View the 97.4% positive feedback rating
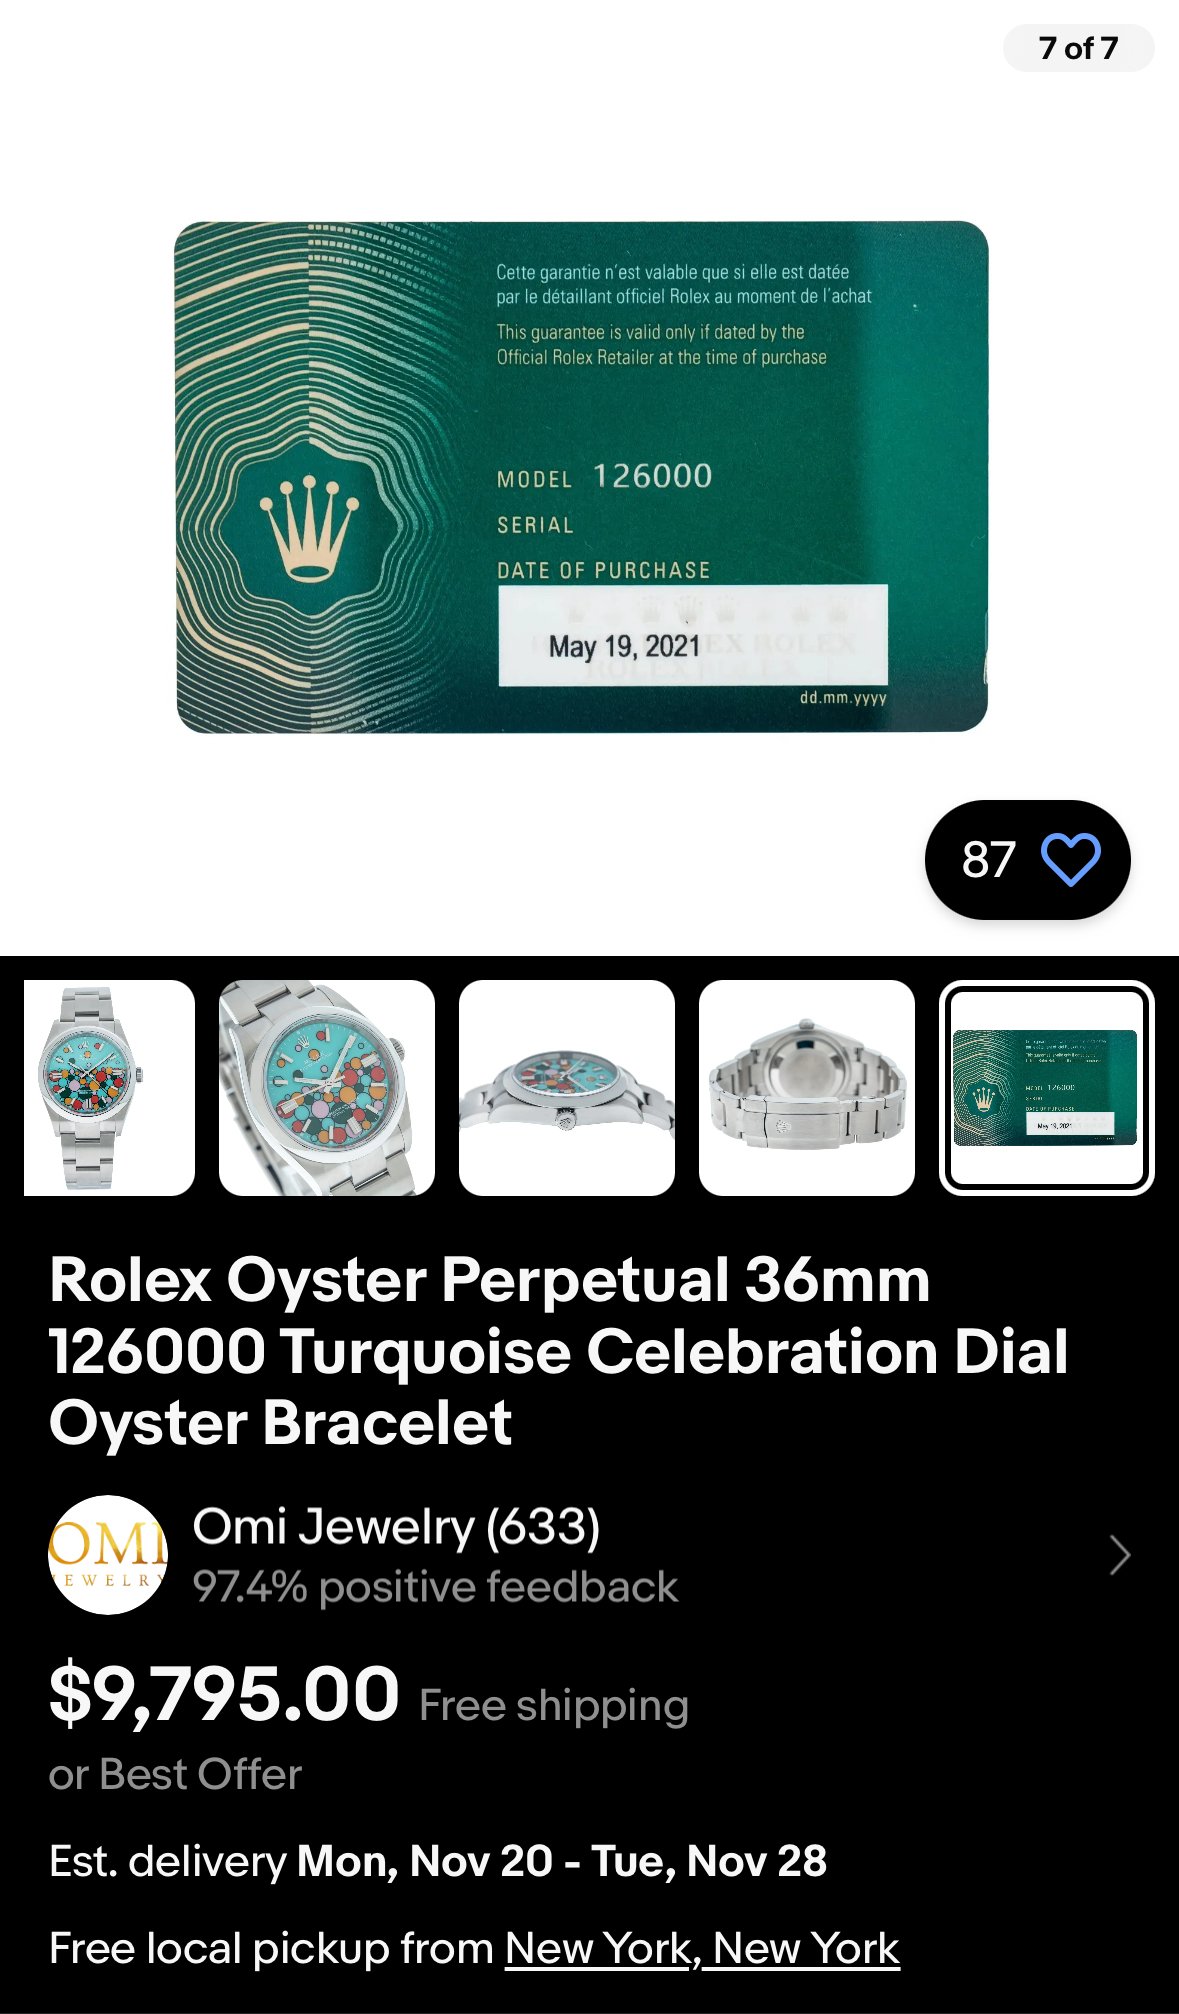The height and width of the screenshot is (2014, 1179). click(x=435, y=1587)
